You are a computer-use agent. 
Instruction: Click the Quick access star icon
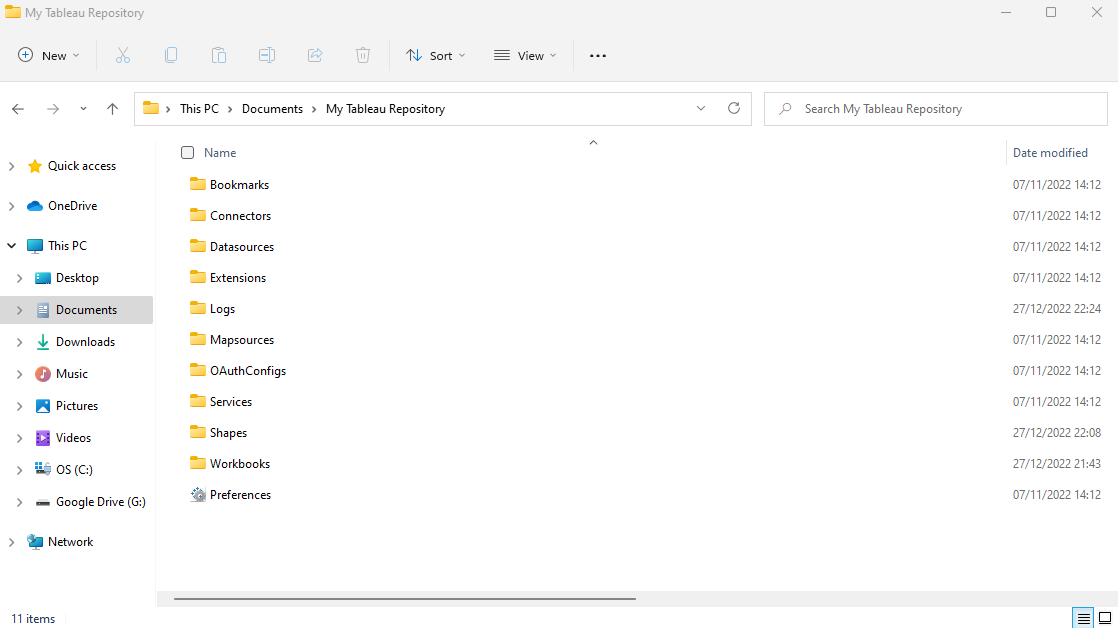(35, 166)
